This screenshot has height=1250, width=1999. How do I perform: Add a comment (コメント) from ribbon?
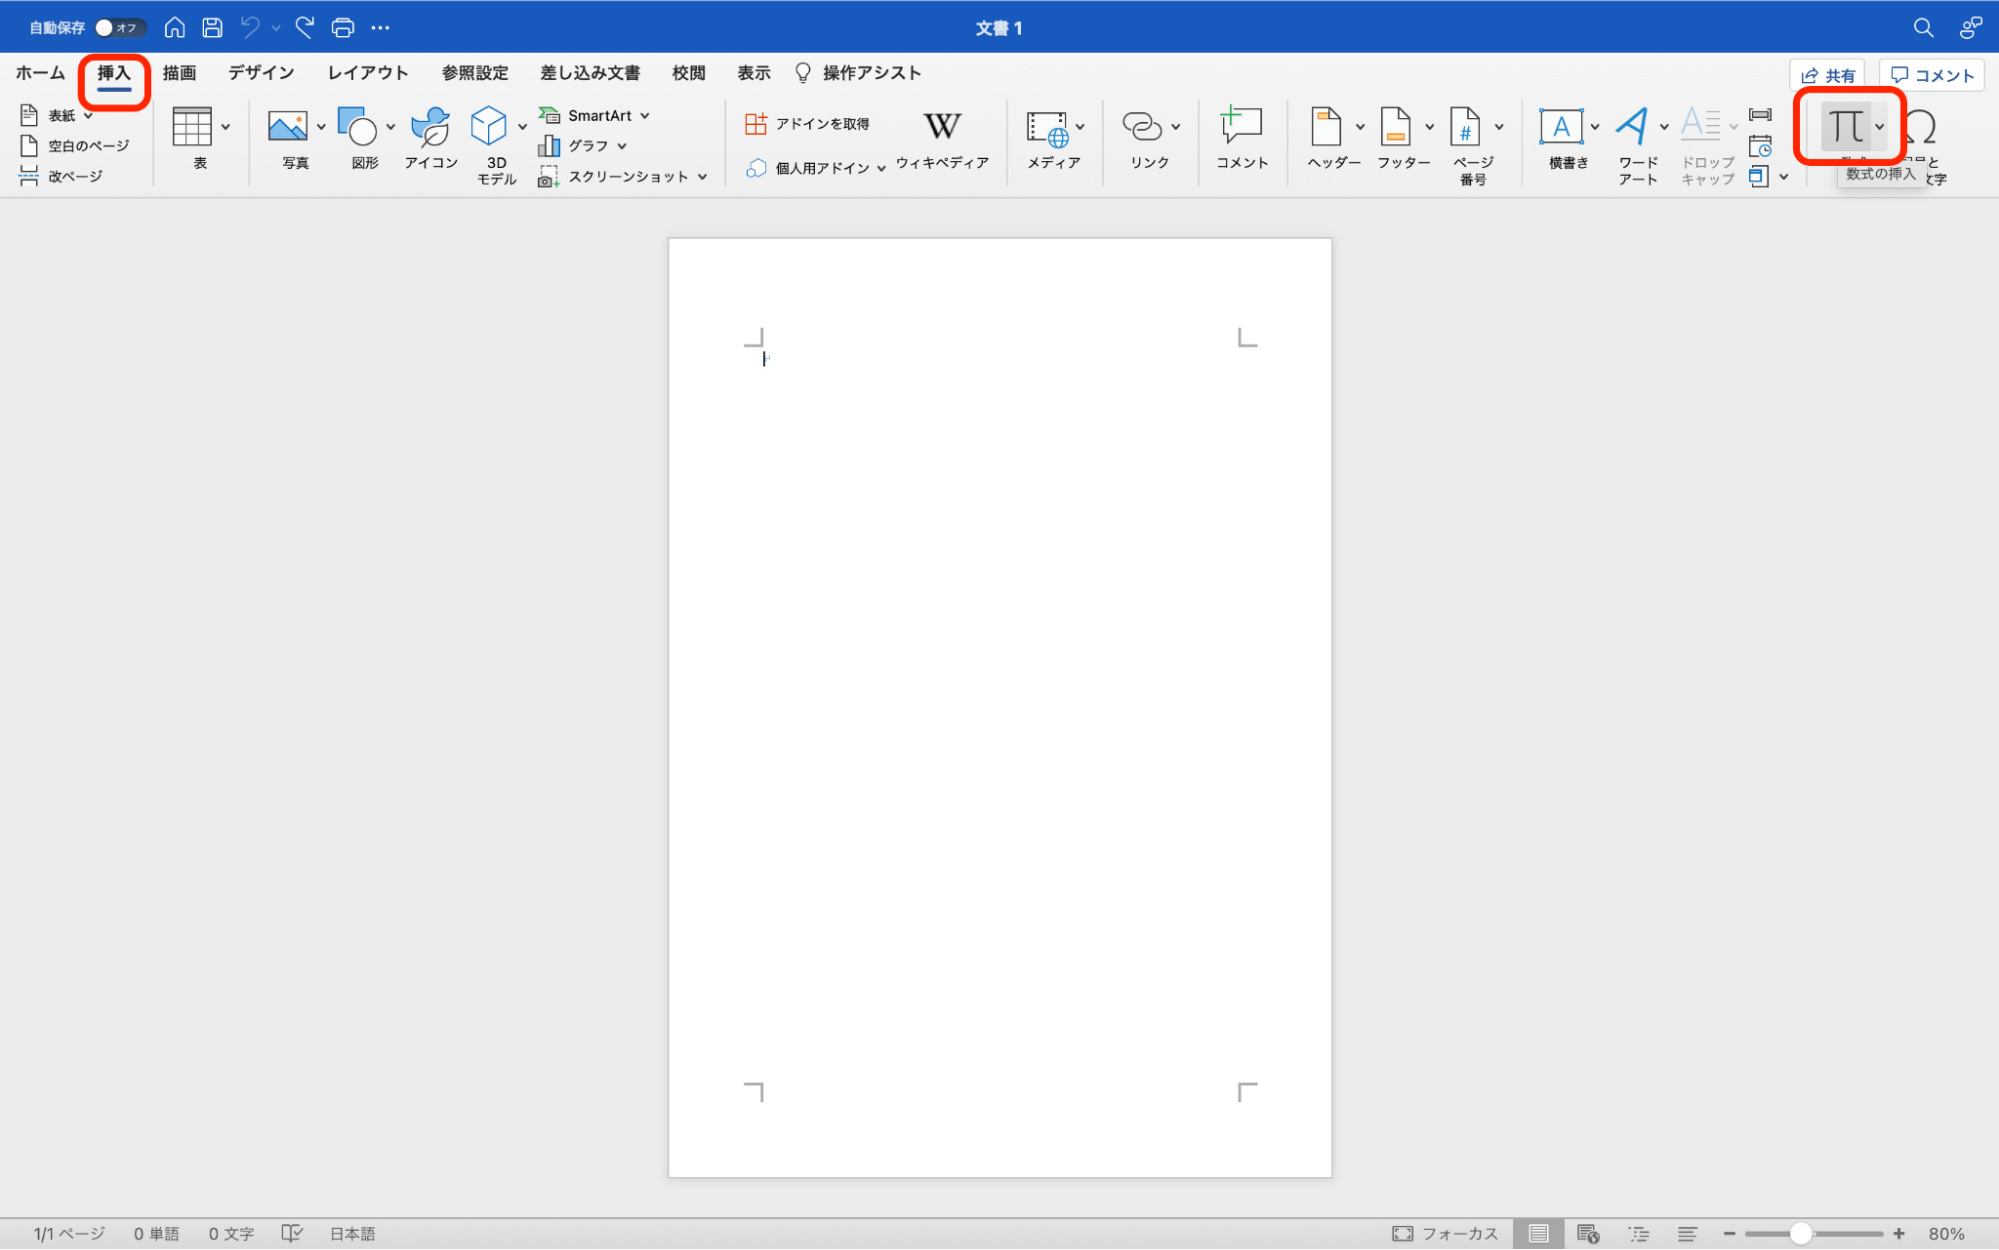[x=1242, y=137]
